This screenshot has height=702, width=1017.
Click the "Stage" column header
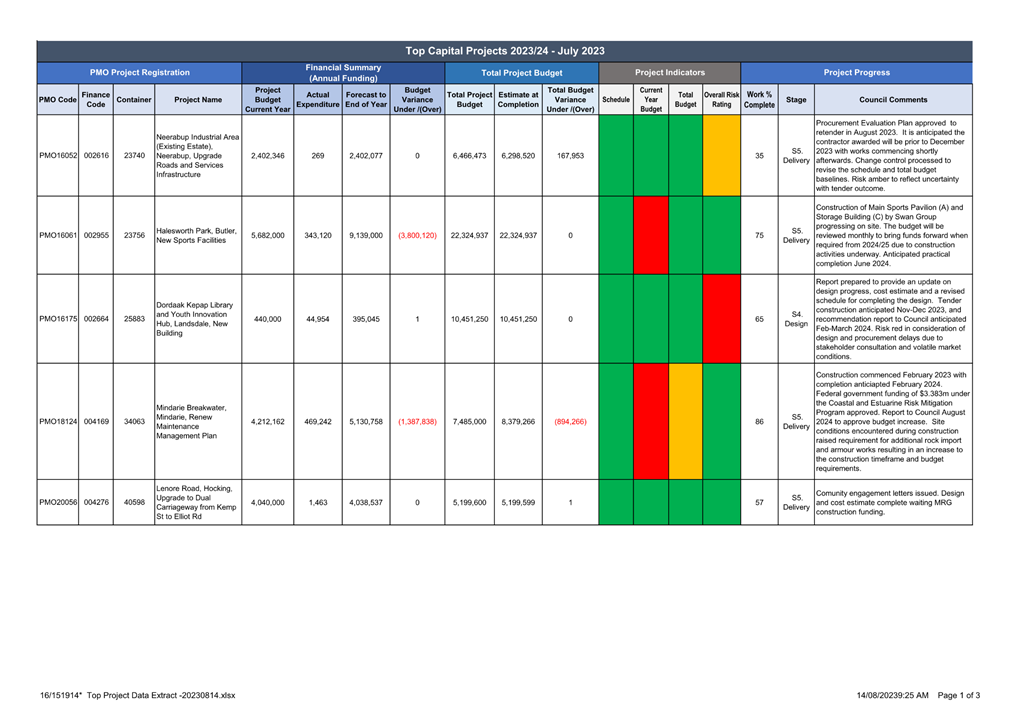[796, 100]
